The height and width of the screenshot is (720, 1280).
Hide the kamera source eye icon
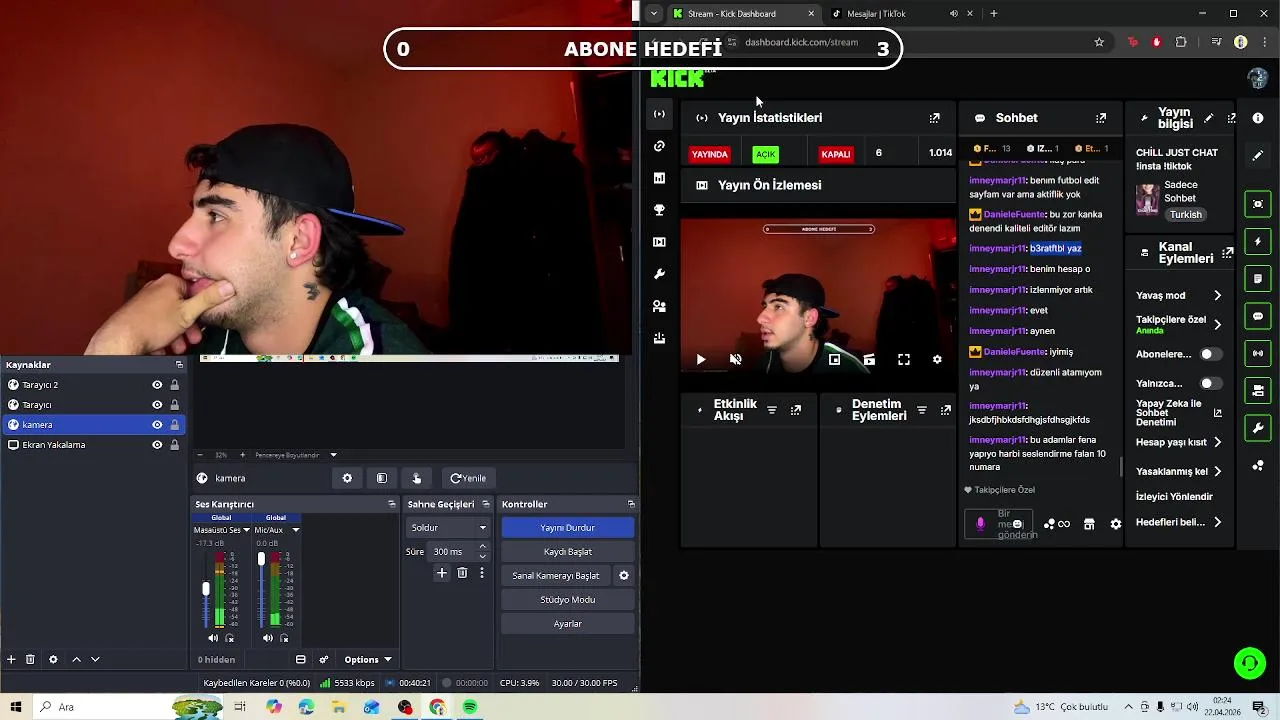(157, 425)
